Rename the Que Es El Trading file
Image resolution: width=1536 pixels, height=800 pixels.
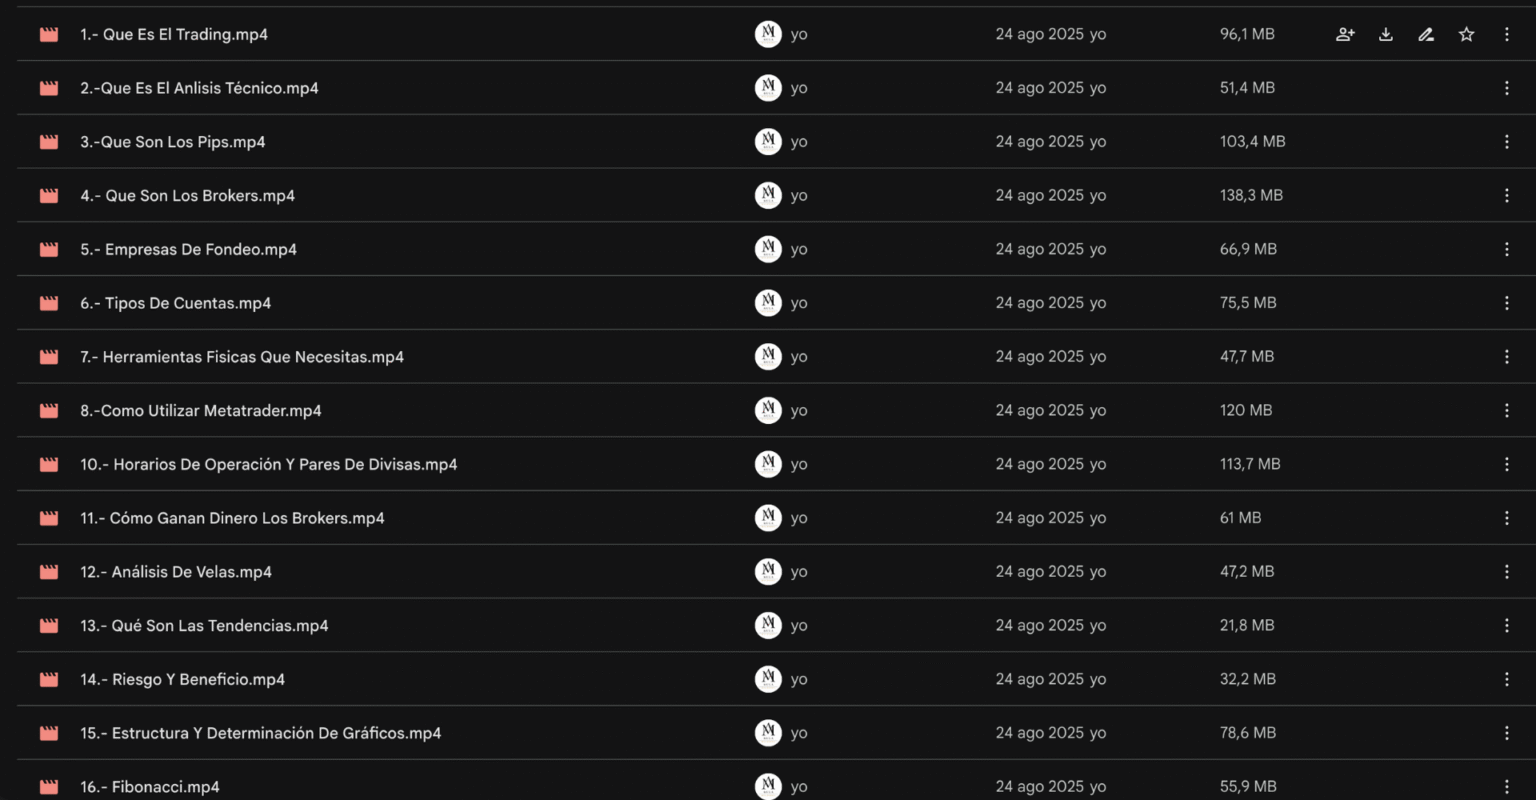[1426, 34]
